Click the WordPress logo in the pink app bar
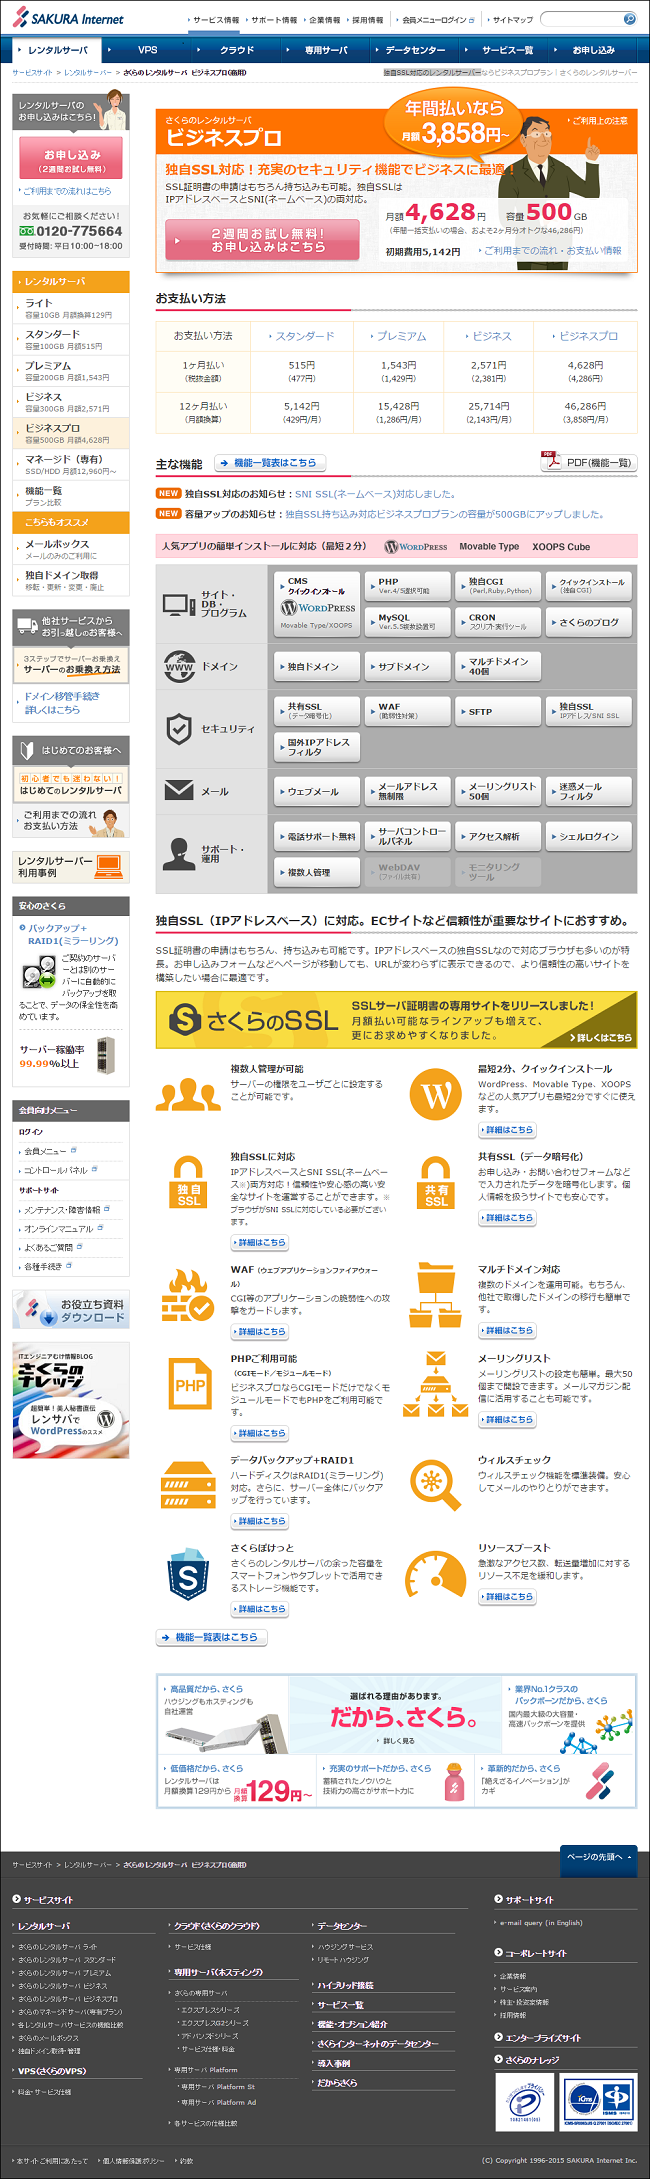The image size is (650, 2179). [416, 547]
